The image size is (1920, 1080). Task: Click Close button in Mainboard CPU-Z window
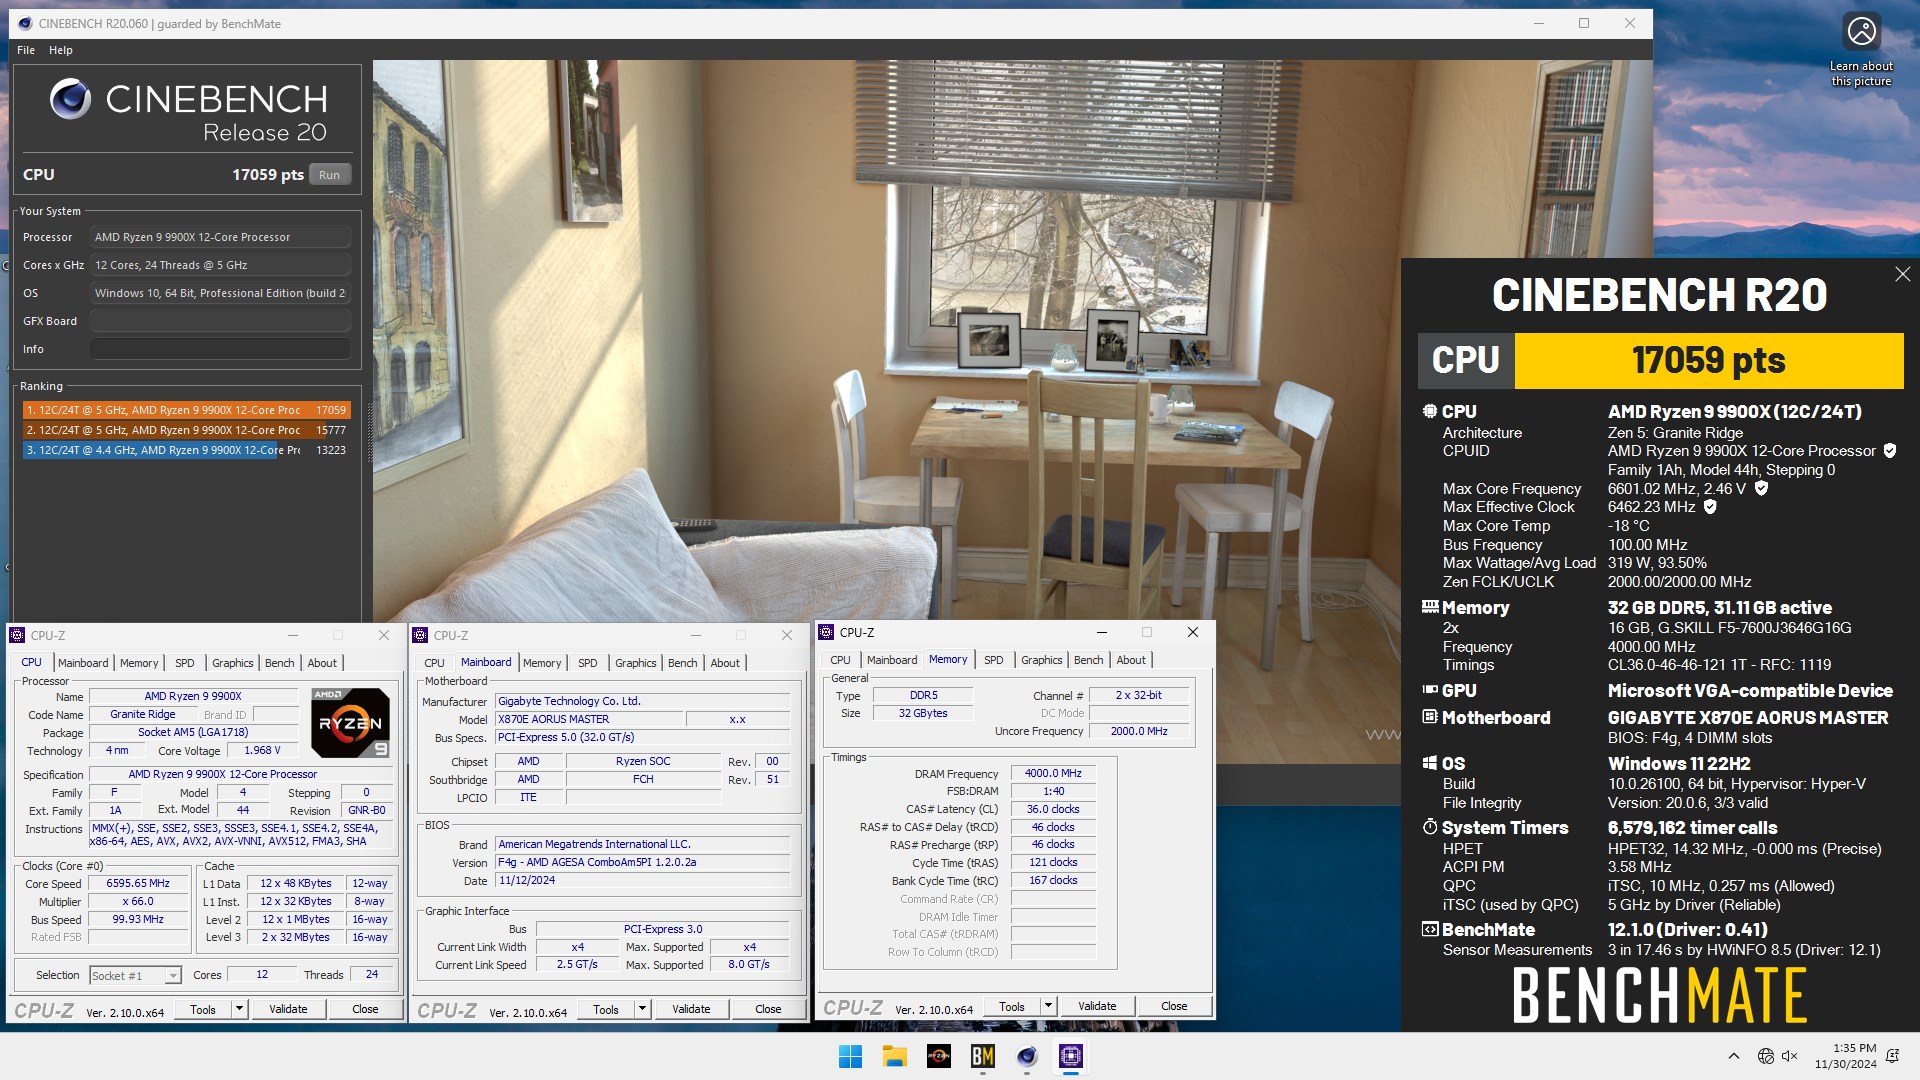pos(768,1009)
